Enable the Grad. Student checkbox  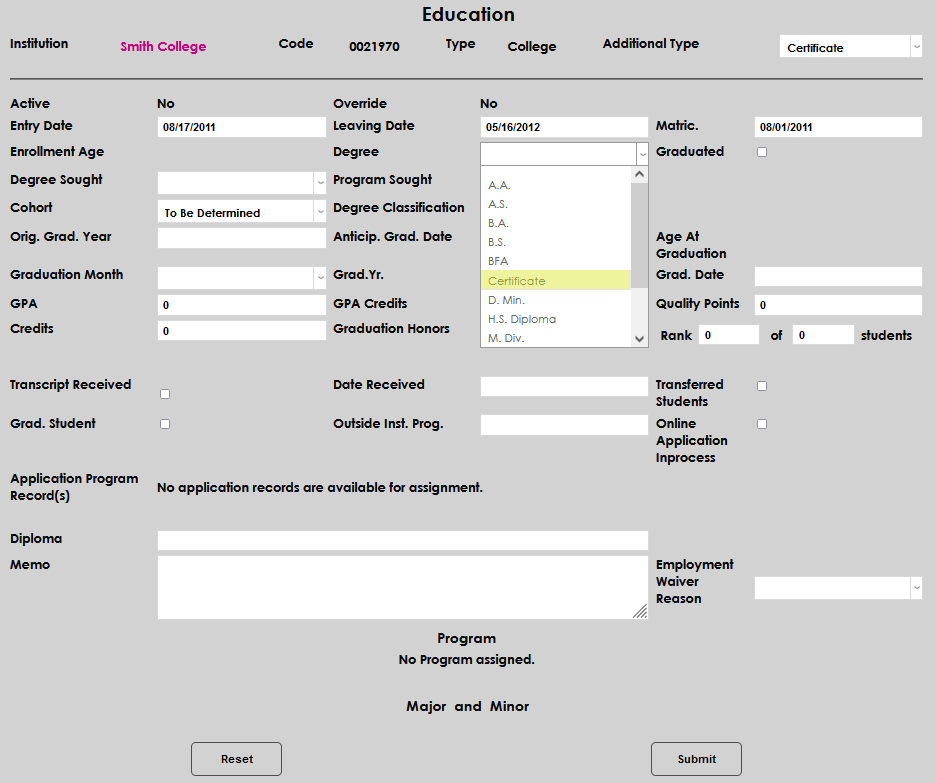(165, 424)
